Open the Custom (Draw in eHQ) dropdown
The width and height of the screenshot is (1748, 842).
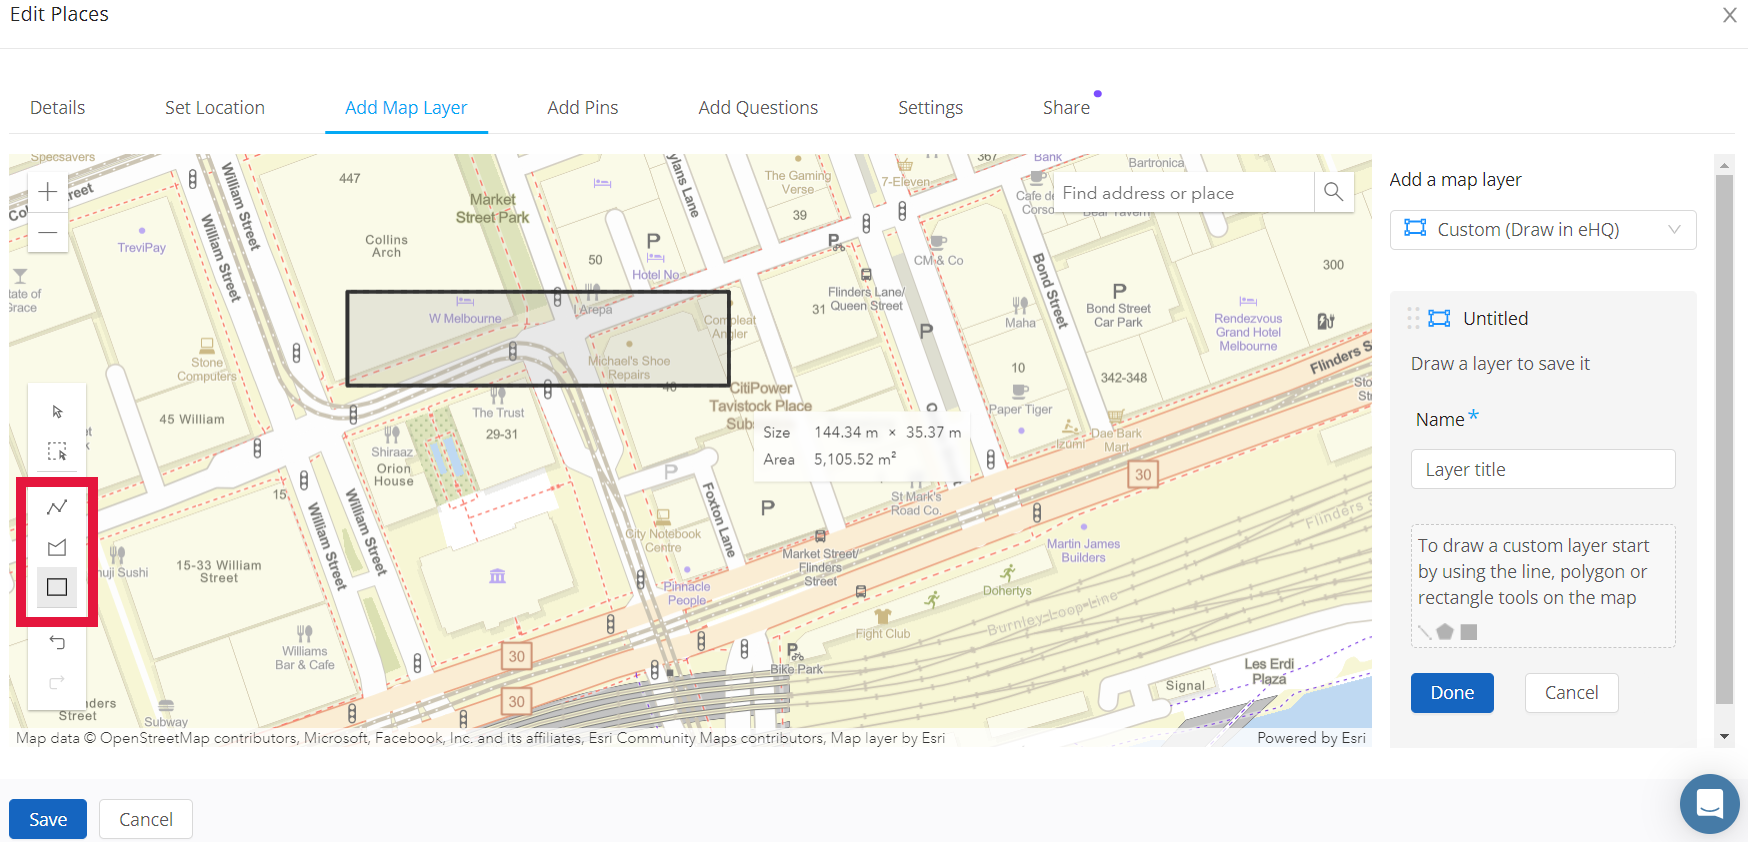click(x=1543, y=230)
